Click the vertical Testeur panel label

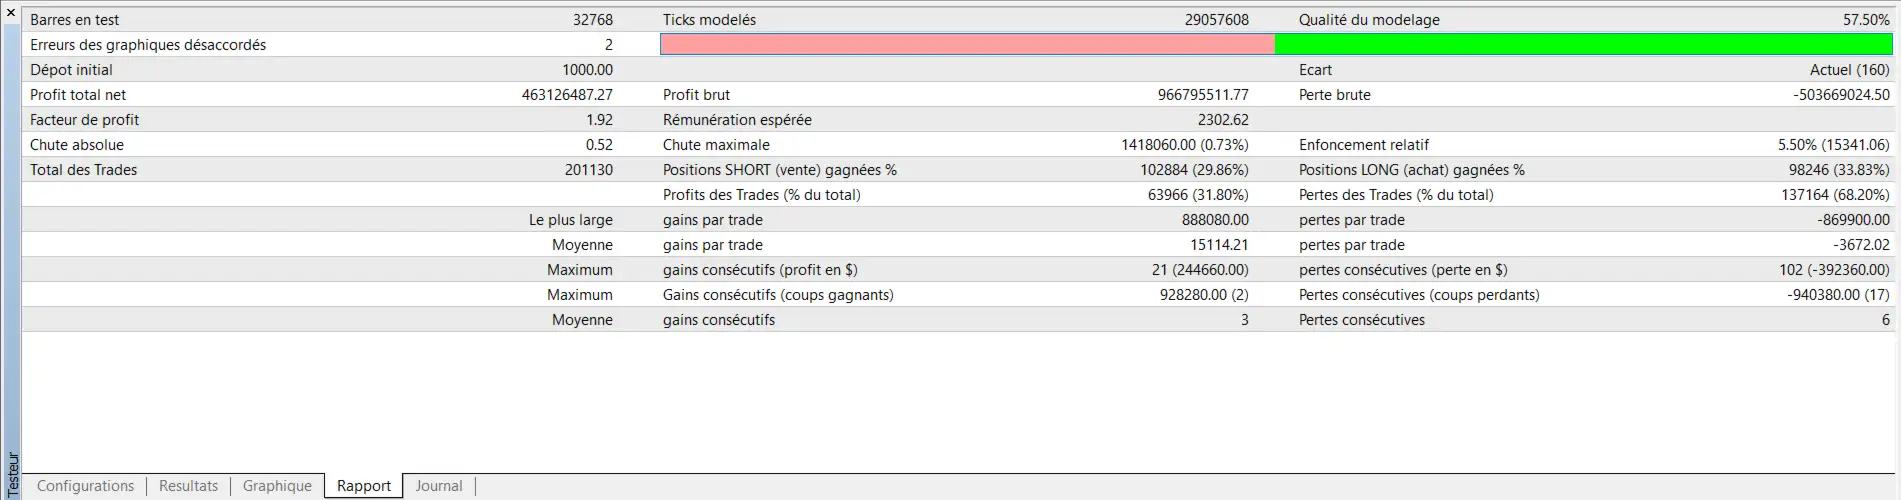tap(12, 474)
